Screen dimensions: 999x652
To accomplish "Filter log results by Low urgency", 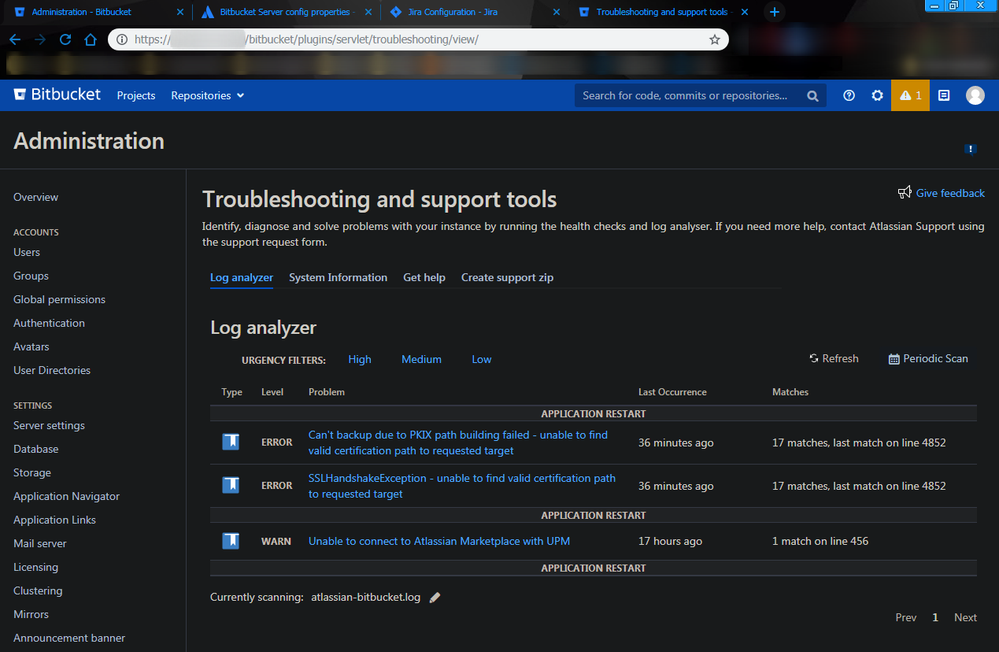I will 481,360.
